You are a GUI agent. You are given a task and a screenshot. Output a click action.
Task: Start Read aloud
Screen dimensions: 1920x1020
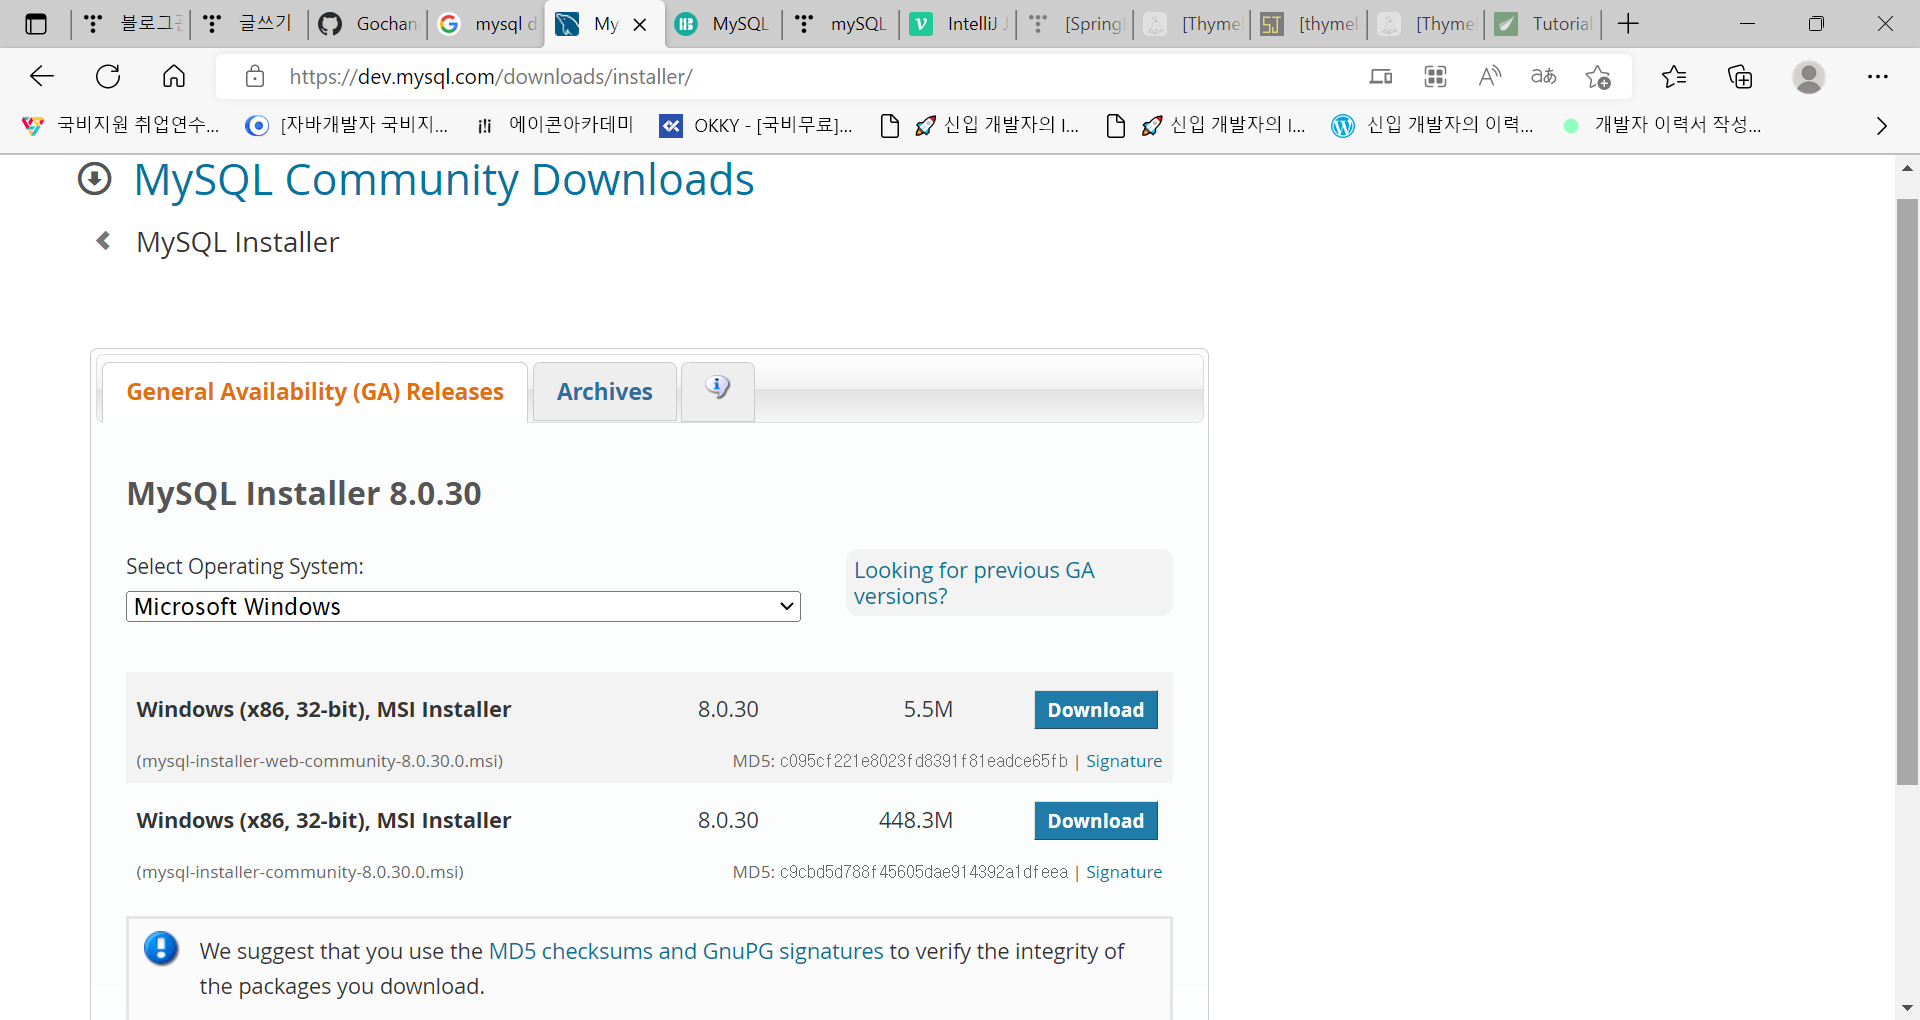[1490, 76]
